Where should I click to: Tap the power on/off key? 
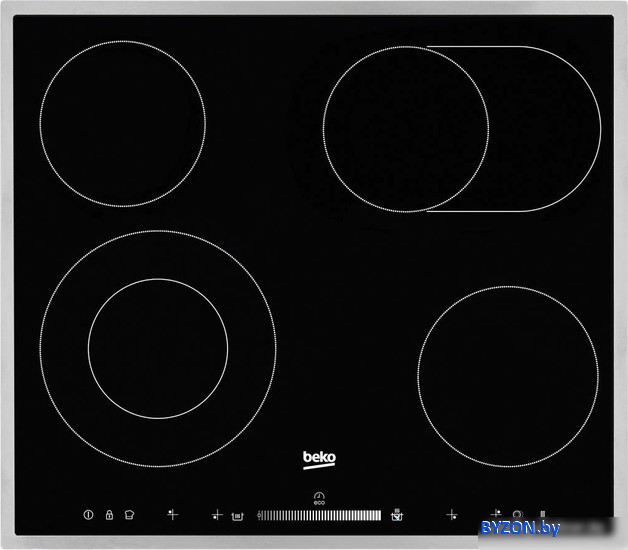pyautogui.click(x=89, y=514)
